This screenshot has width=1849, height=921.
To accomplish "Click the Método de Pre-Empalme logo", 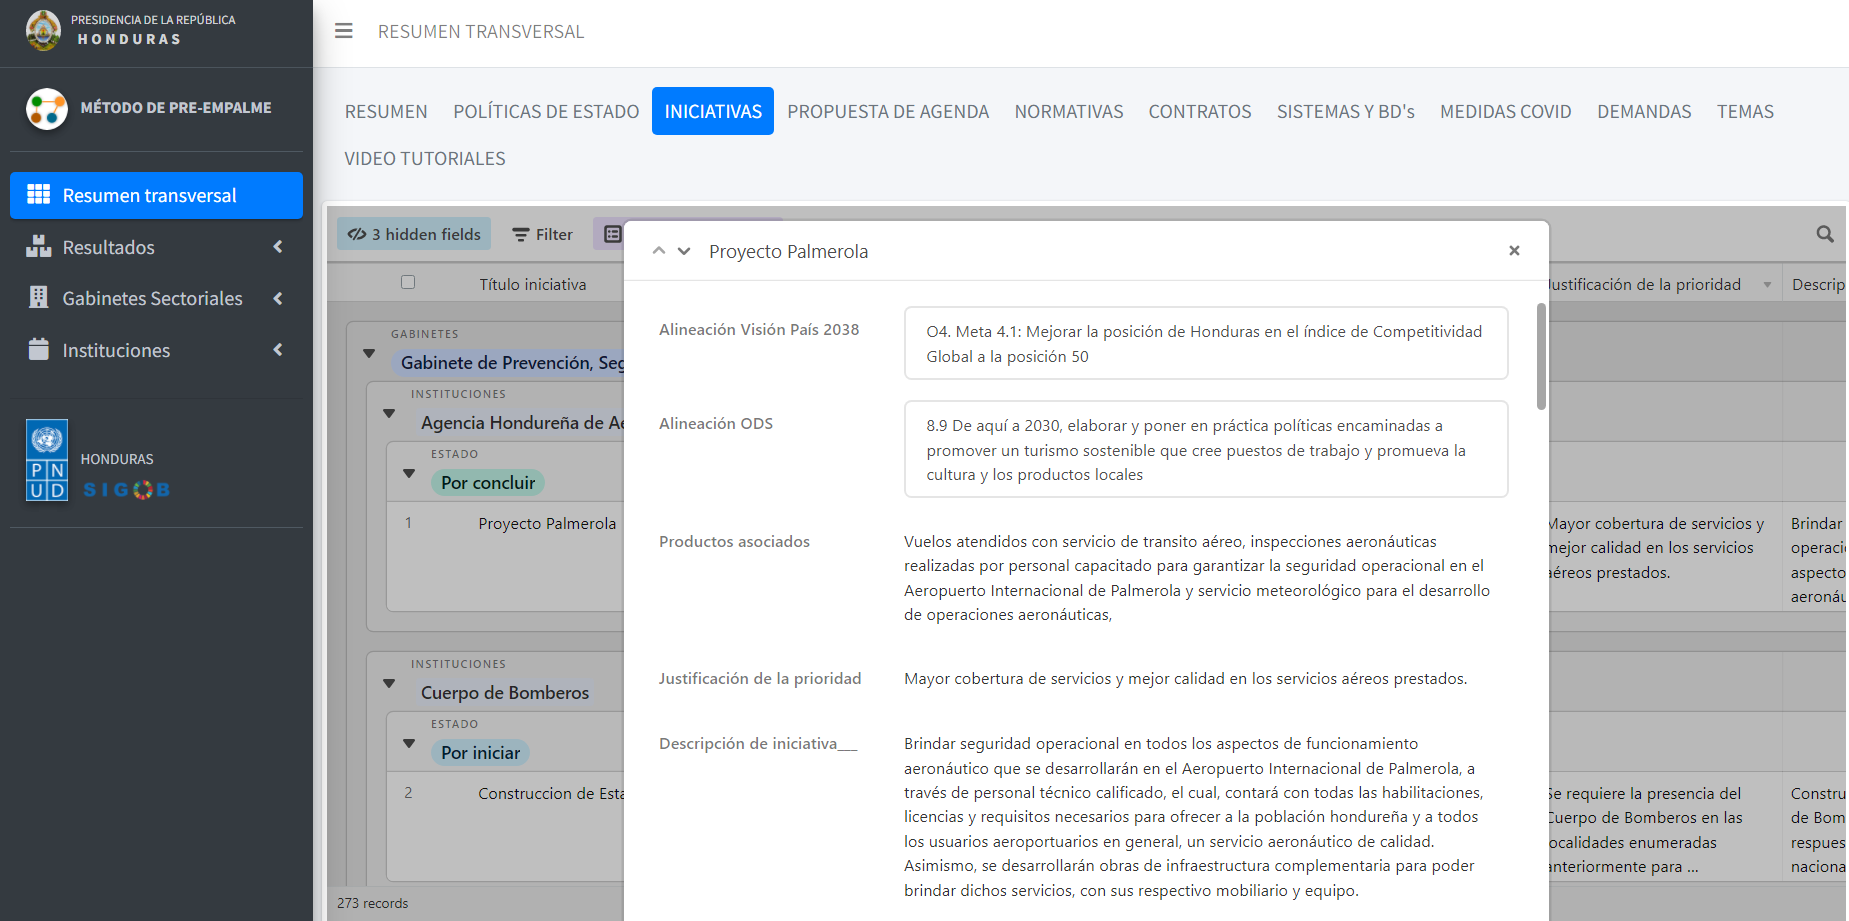I will click(x=47, y=108).
